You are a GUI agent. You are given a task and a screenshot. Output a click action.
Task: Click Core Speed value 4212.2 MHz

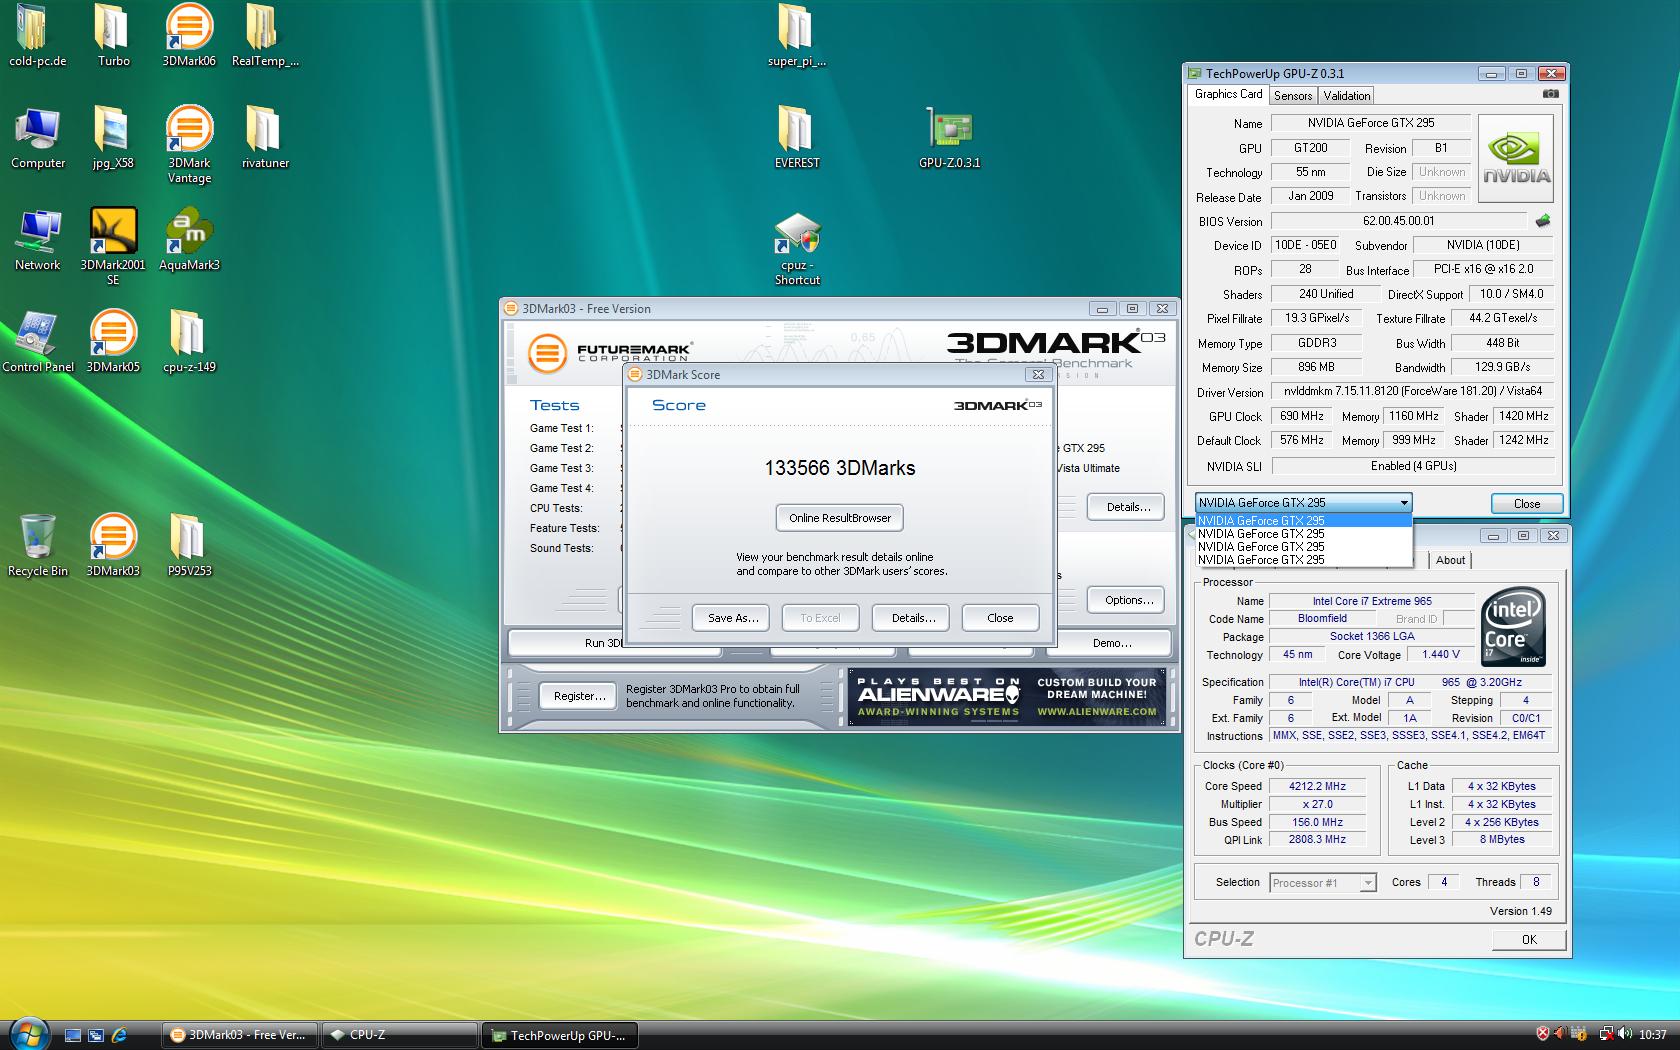click(1317, 786)
